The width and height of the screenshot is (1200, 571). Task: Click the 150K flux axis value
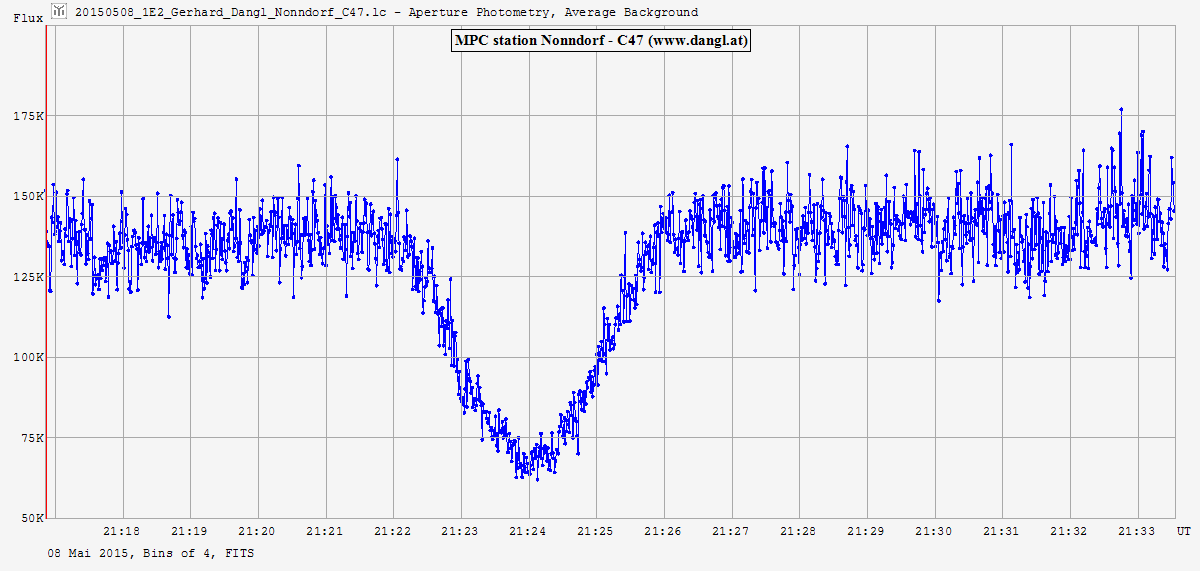point(27,196)
